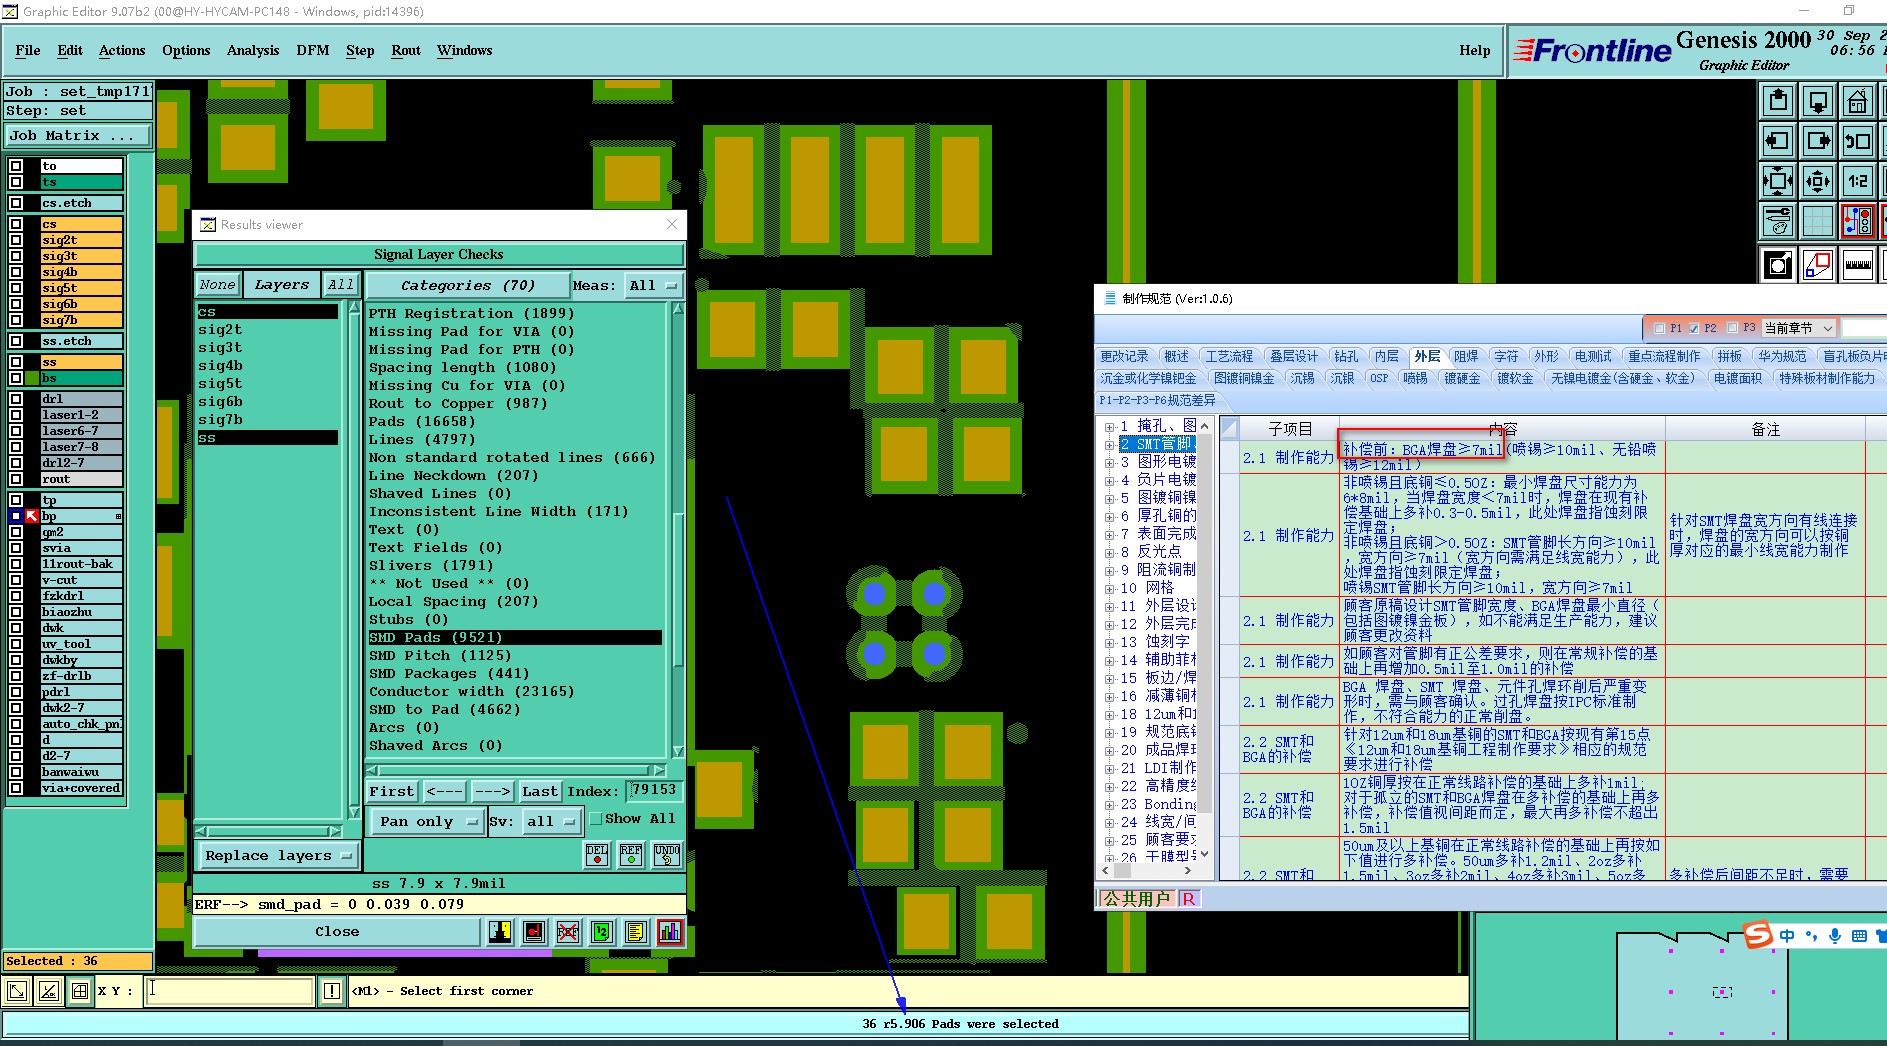Screen dimensions: 1887x1046
Task: Toggle visibility box of layer cs
Action: tap(16, 224)
